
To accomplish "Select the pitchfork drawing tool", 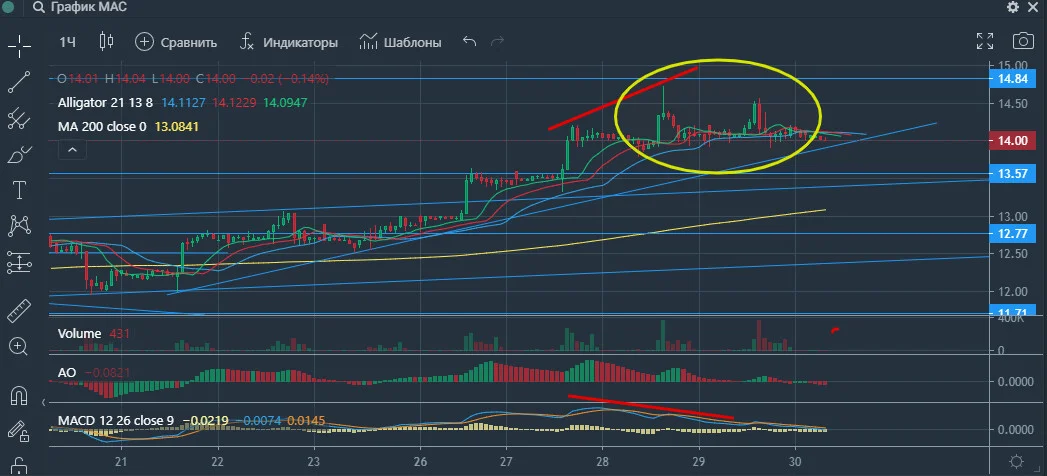I will tap(19, 119).
